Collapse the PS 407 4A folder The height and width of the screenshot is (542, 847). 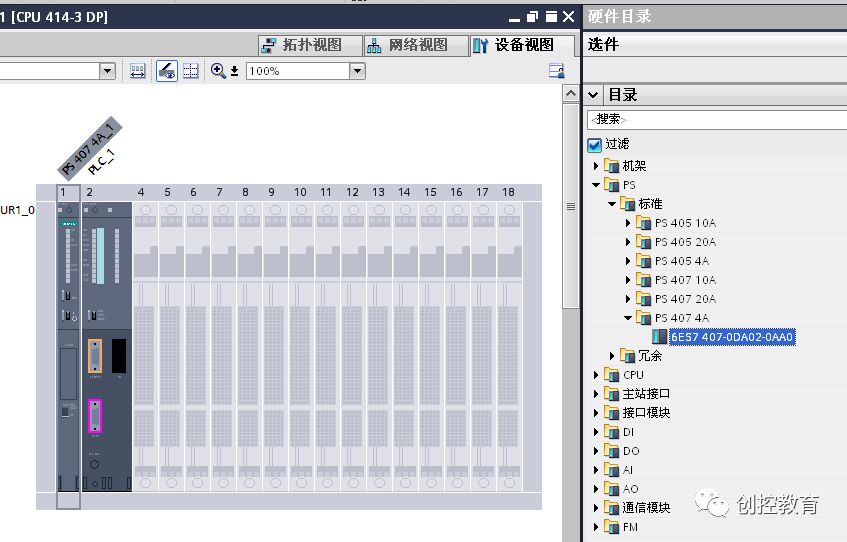(x=628, y=318)
